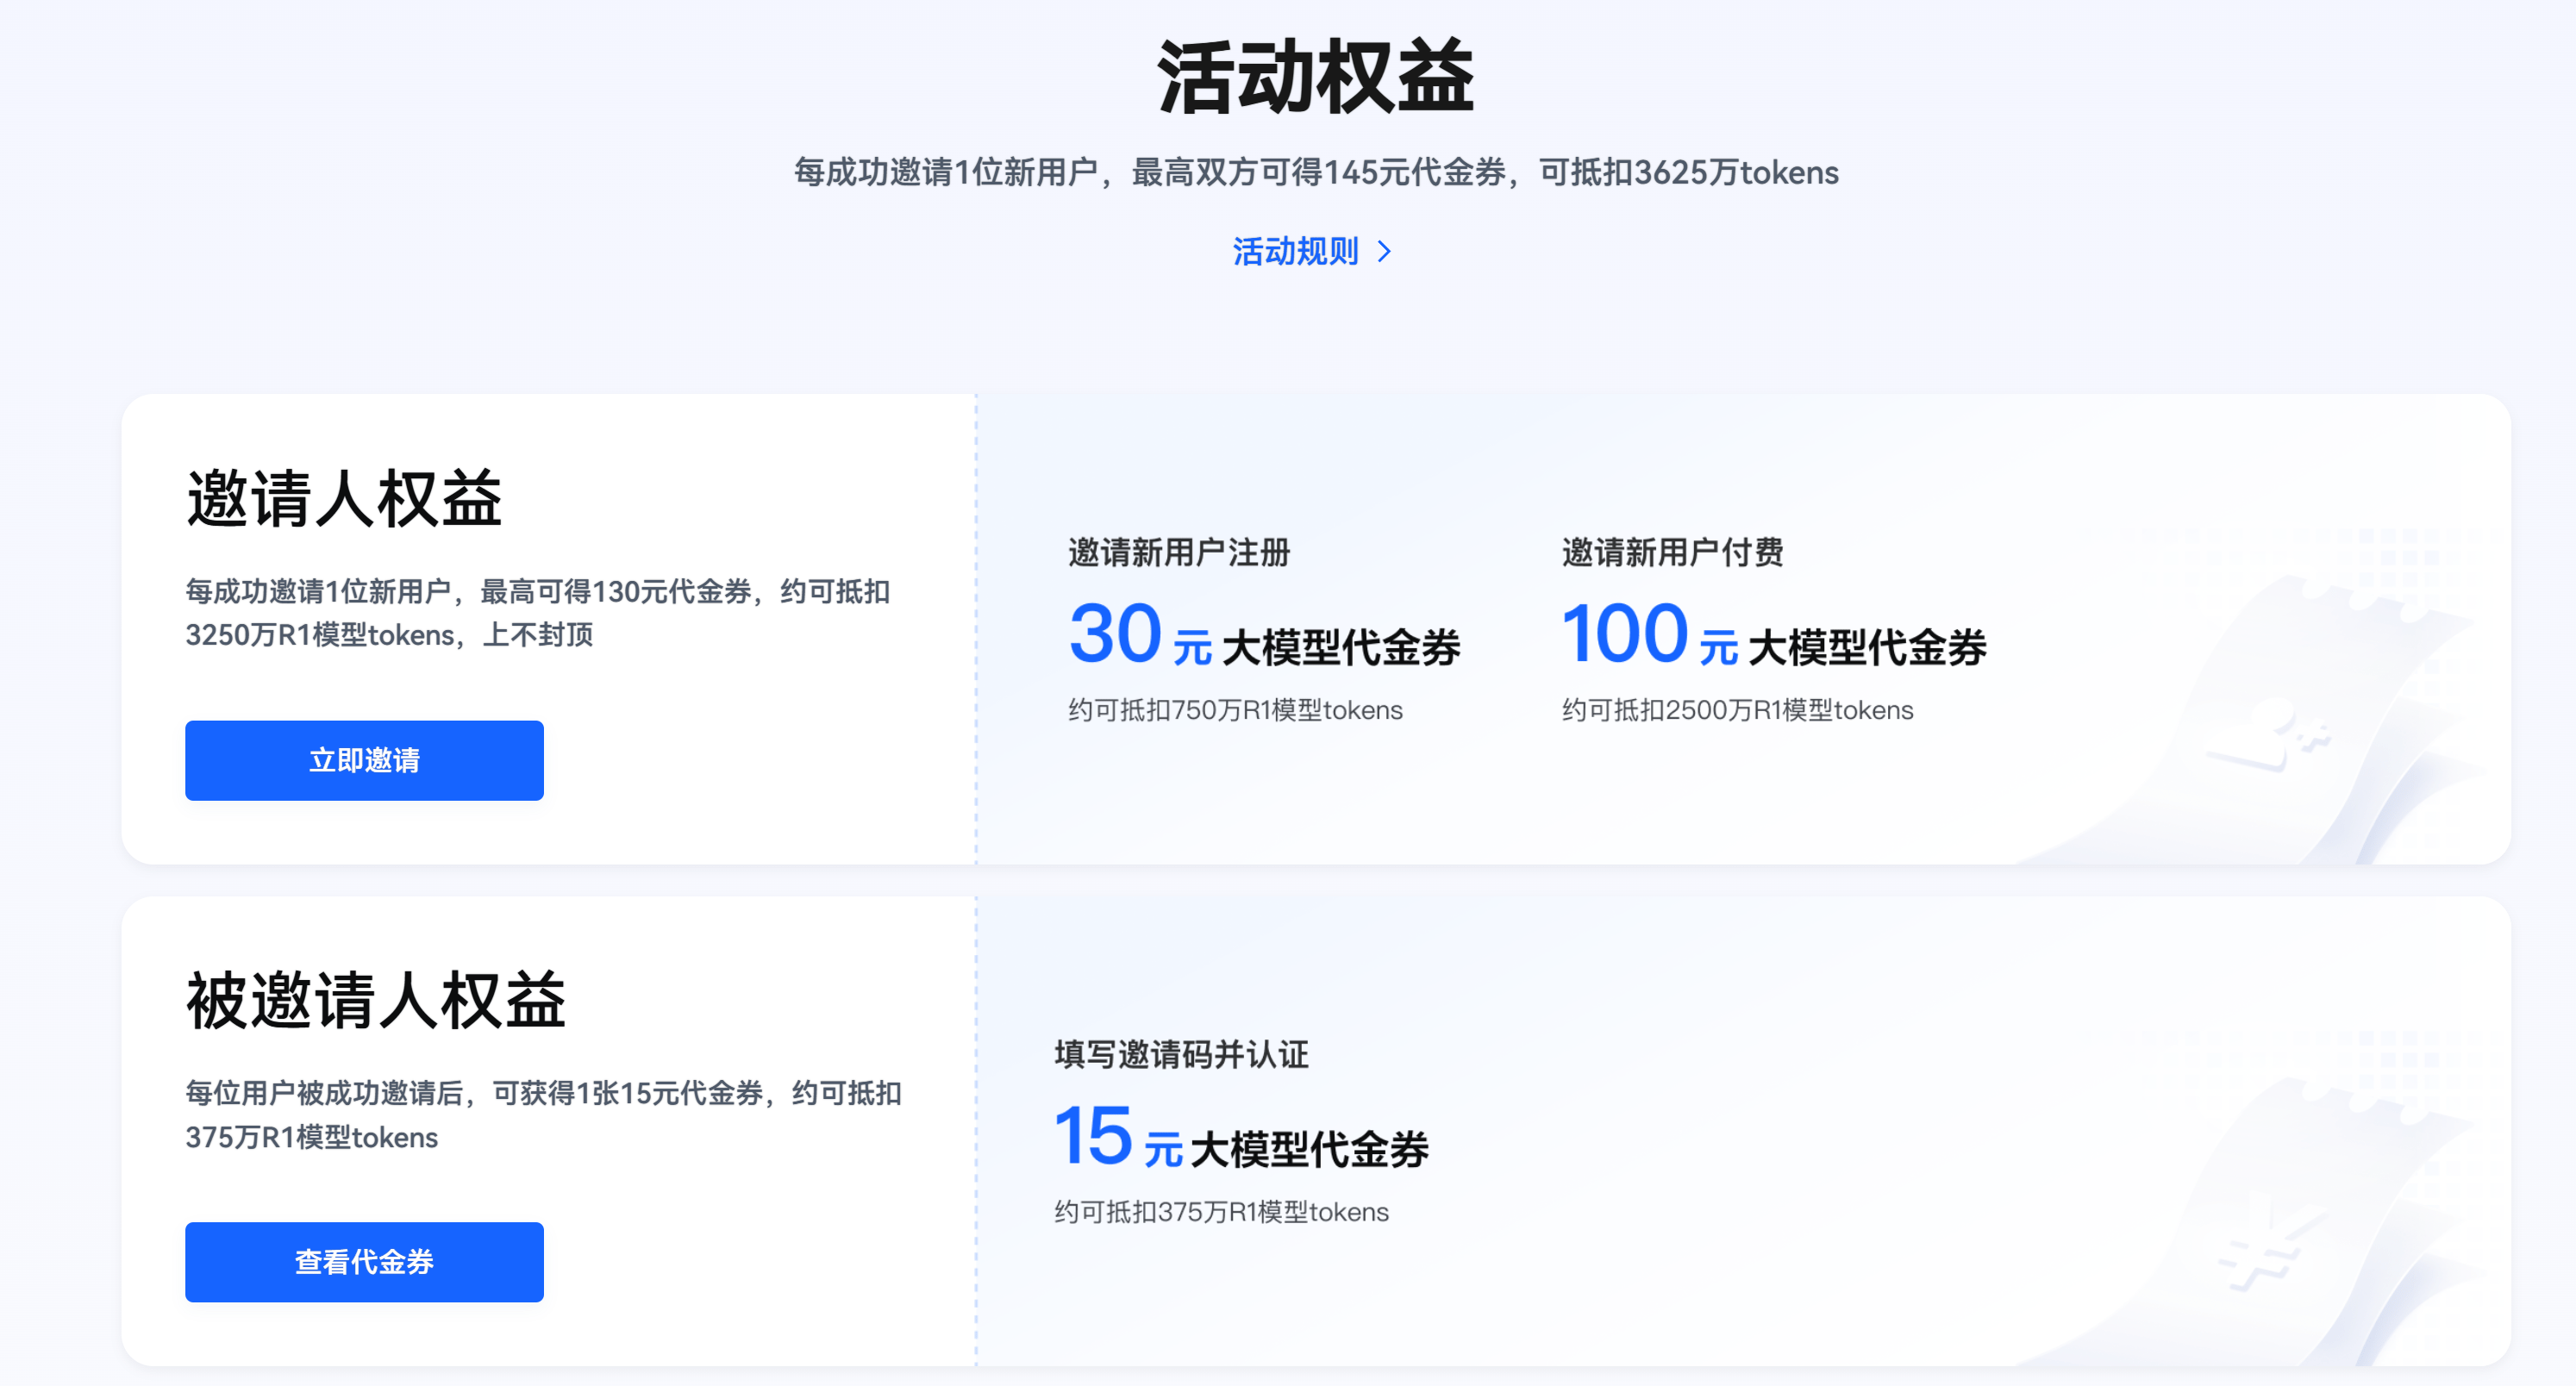Image resolution: width=2576 pixels, height=1386 pixels.
Task: Click the 邀请人权益 card title
Action: (344, 498)
